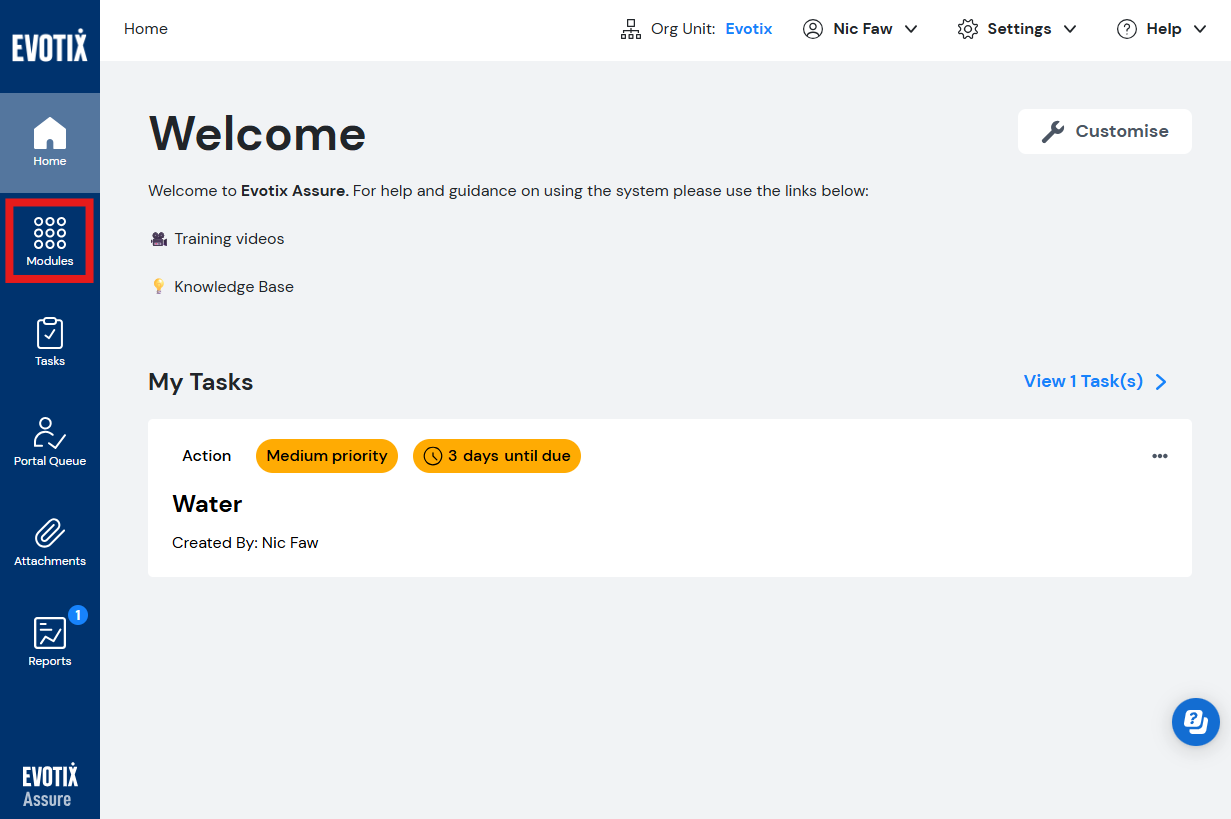This screenshot has height=819, width=1231.
Task: Click the Medium priority badge
Action: [327, 456]
